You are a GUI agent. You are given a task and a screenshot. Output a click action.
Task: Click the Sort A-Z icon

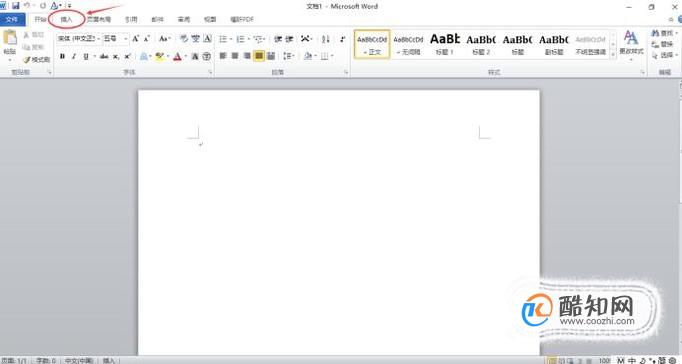pos(325,39)
